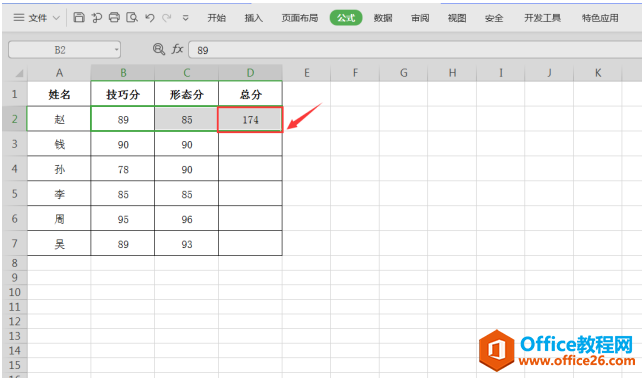Screen dimensions: 642x378
Task: Click the Undo arrow icon
Action: pyautogui.click(x=149, y=18)
